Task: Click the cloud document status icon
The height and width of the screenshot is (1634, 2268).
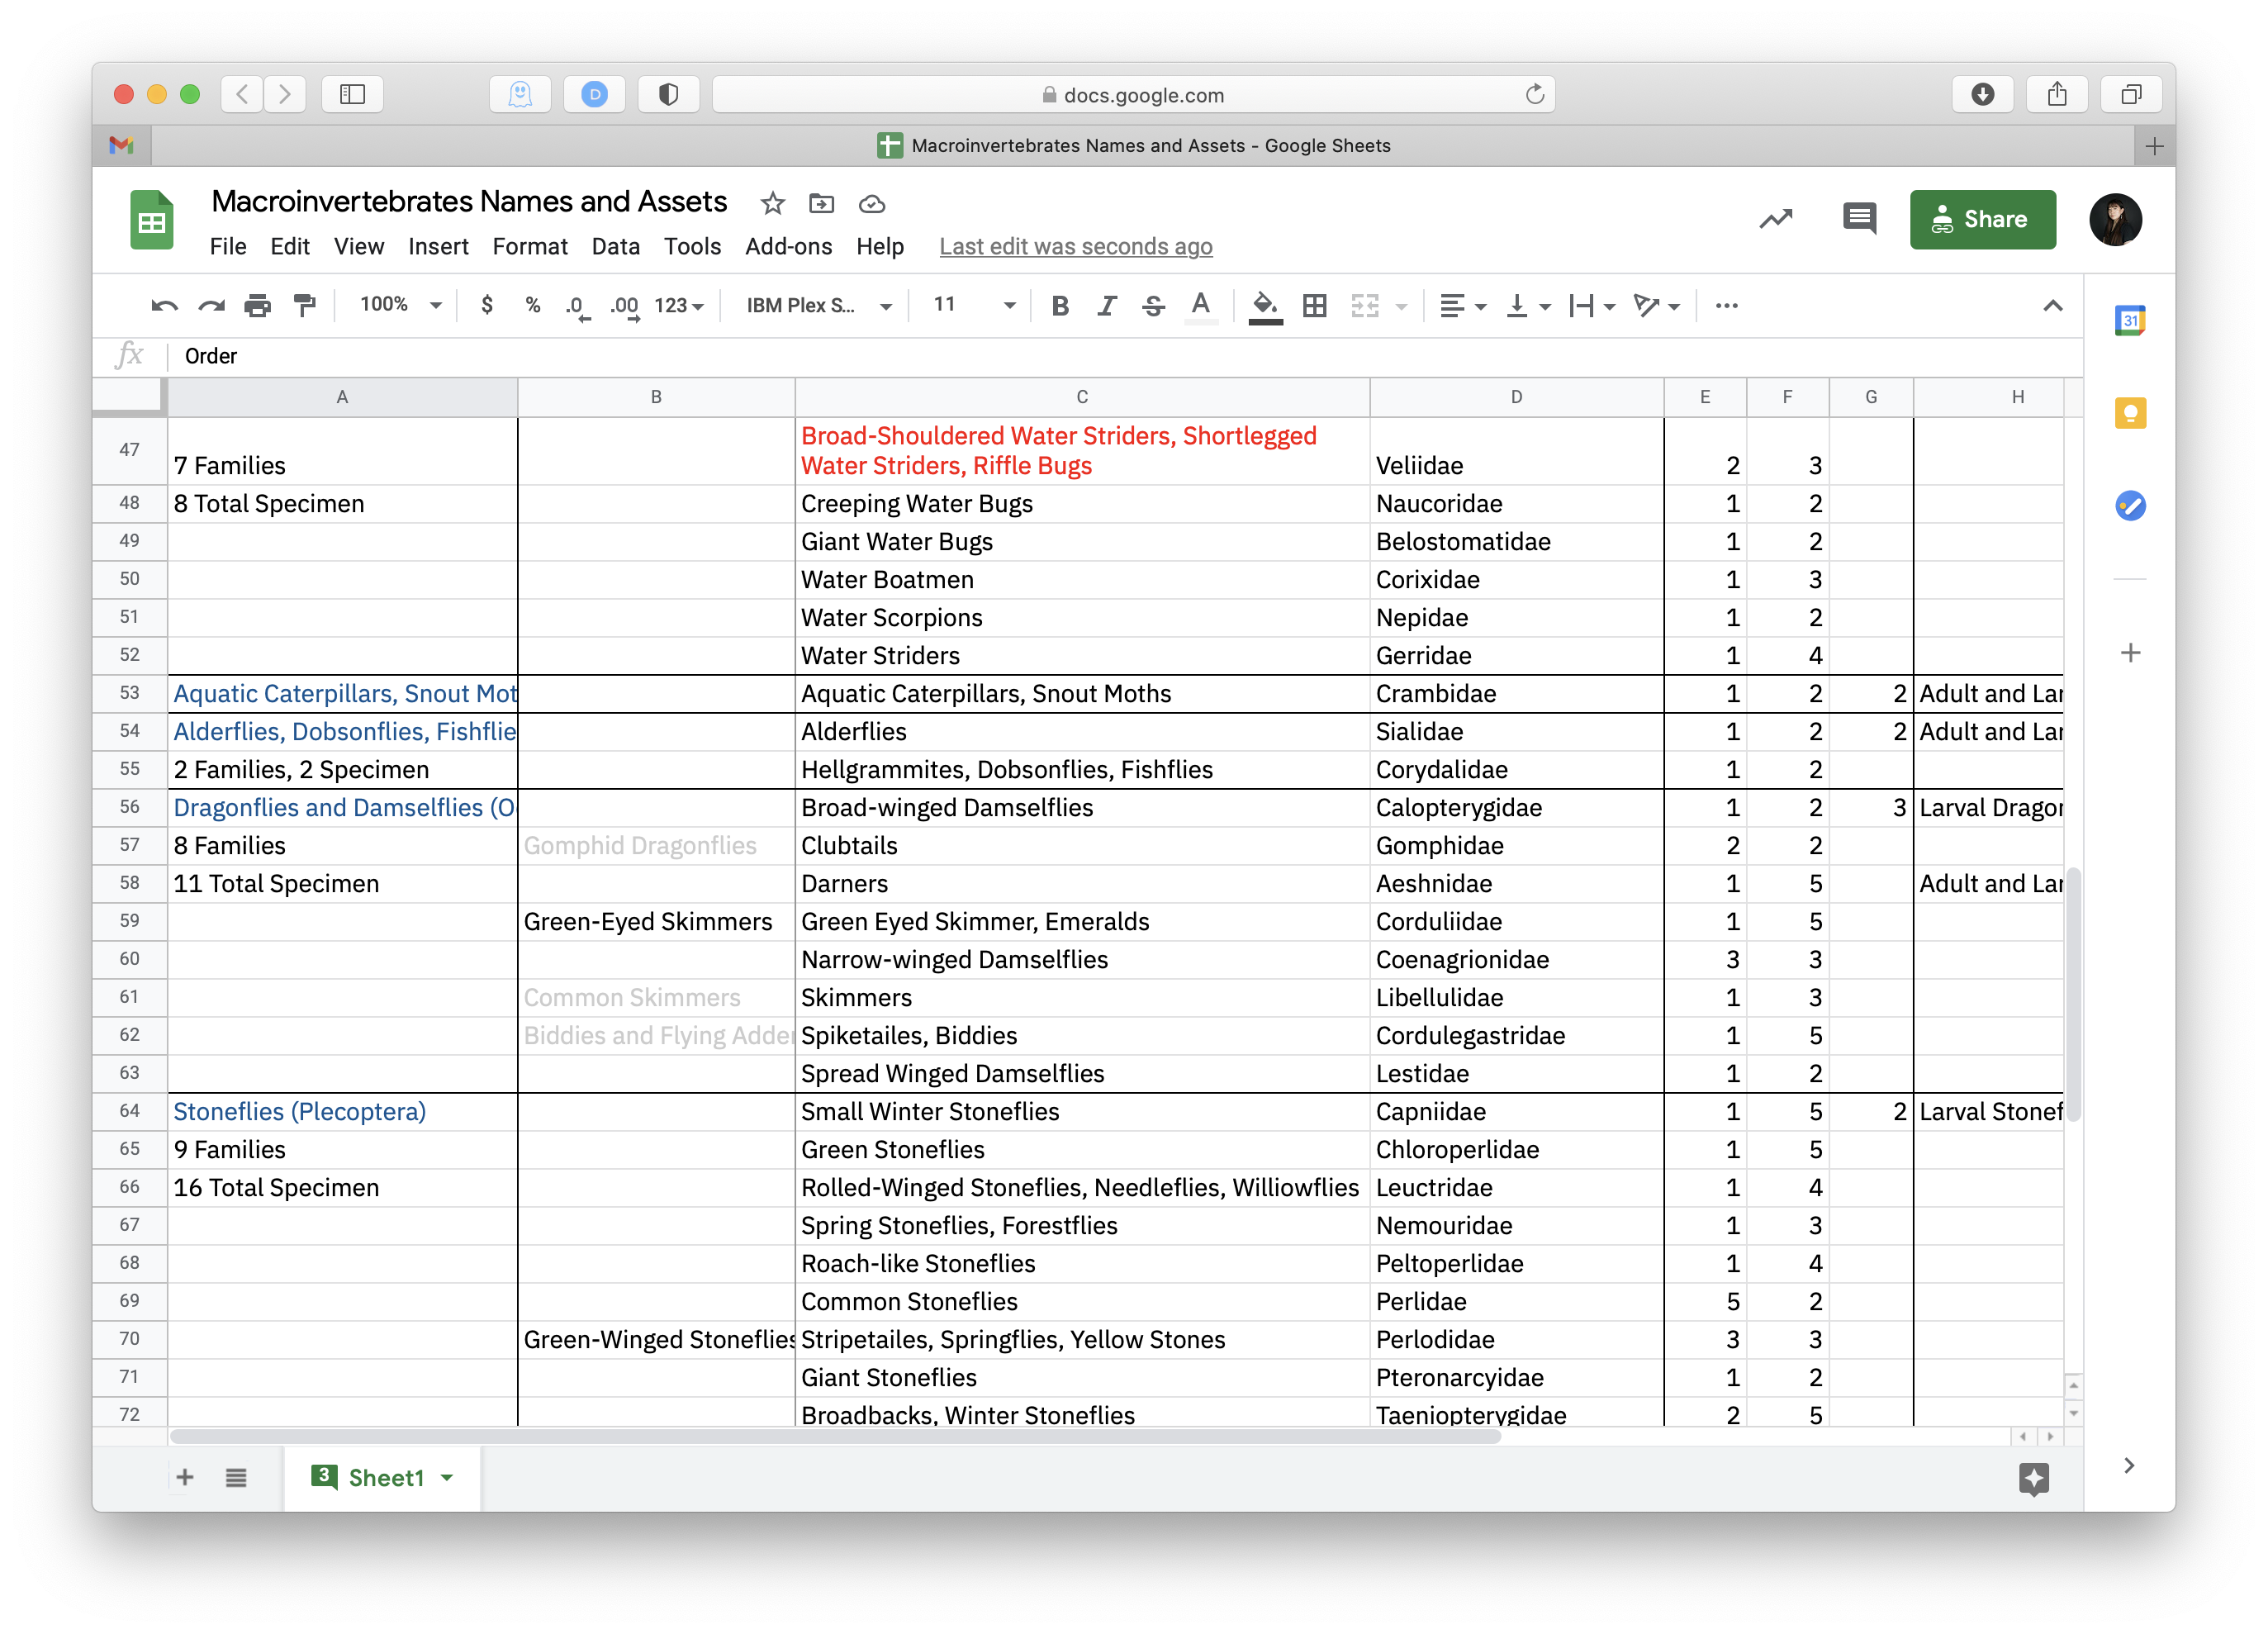Action: (872, 204)
